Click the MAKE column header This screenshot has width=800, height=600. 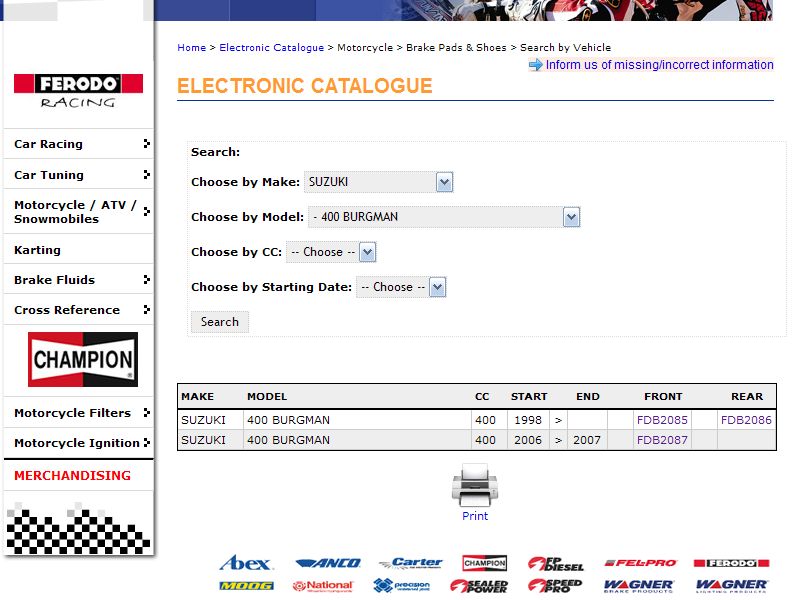click(x=197, y=396)
